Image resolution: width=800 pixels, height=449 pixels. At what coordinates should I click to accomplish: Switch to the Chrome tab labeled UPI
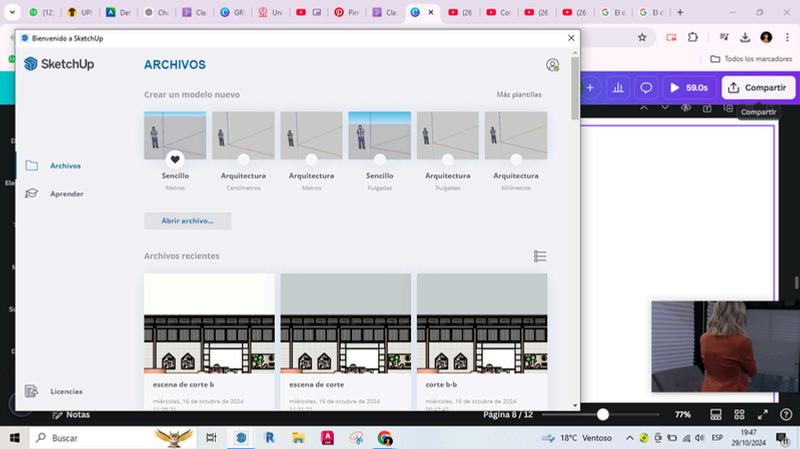(80, 12)
